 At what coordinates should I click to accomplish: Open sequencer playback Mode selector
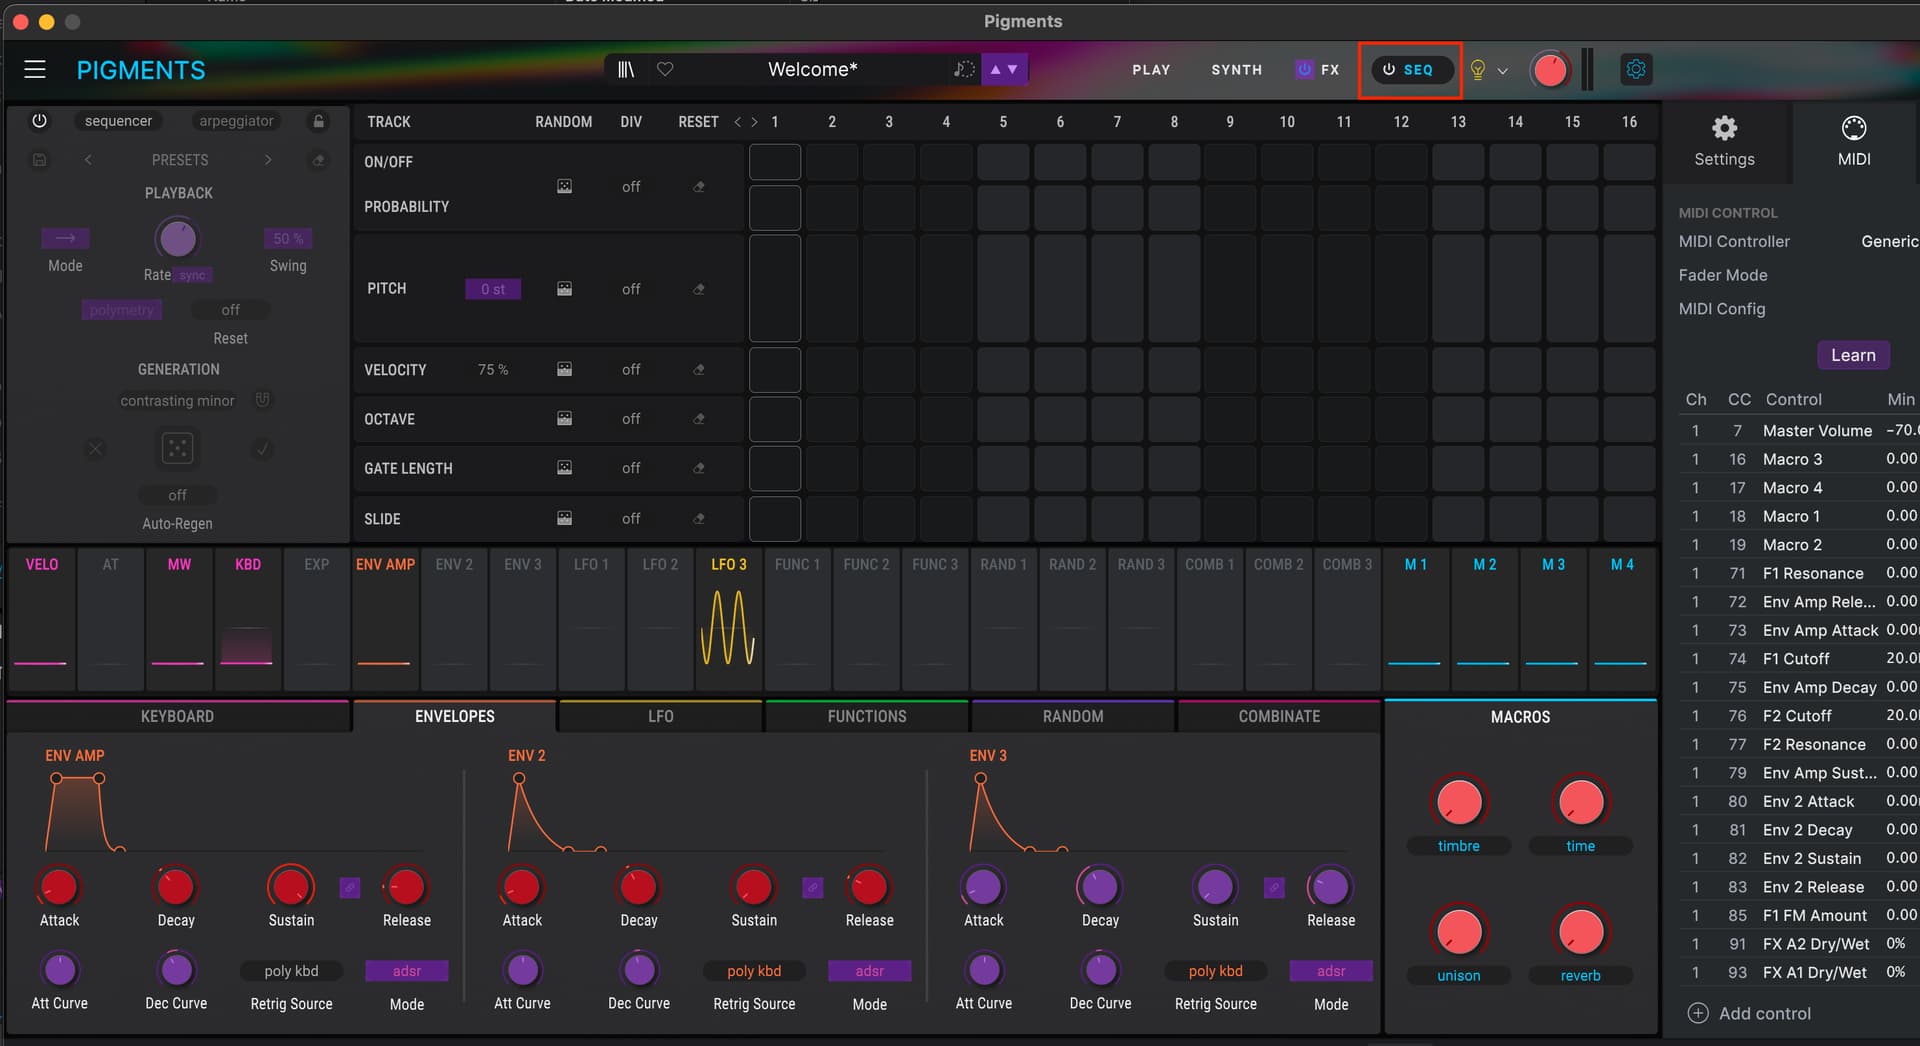(x=65, y=238)
